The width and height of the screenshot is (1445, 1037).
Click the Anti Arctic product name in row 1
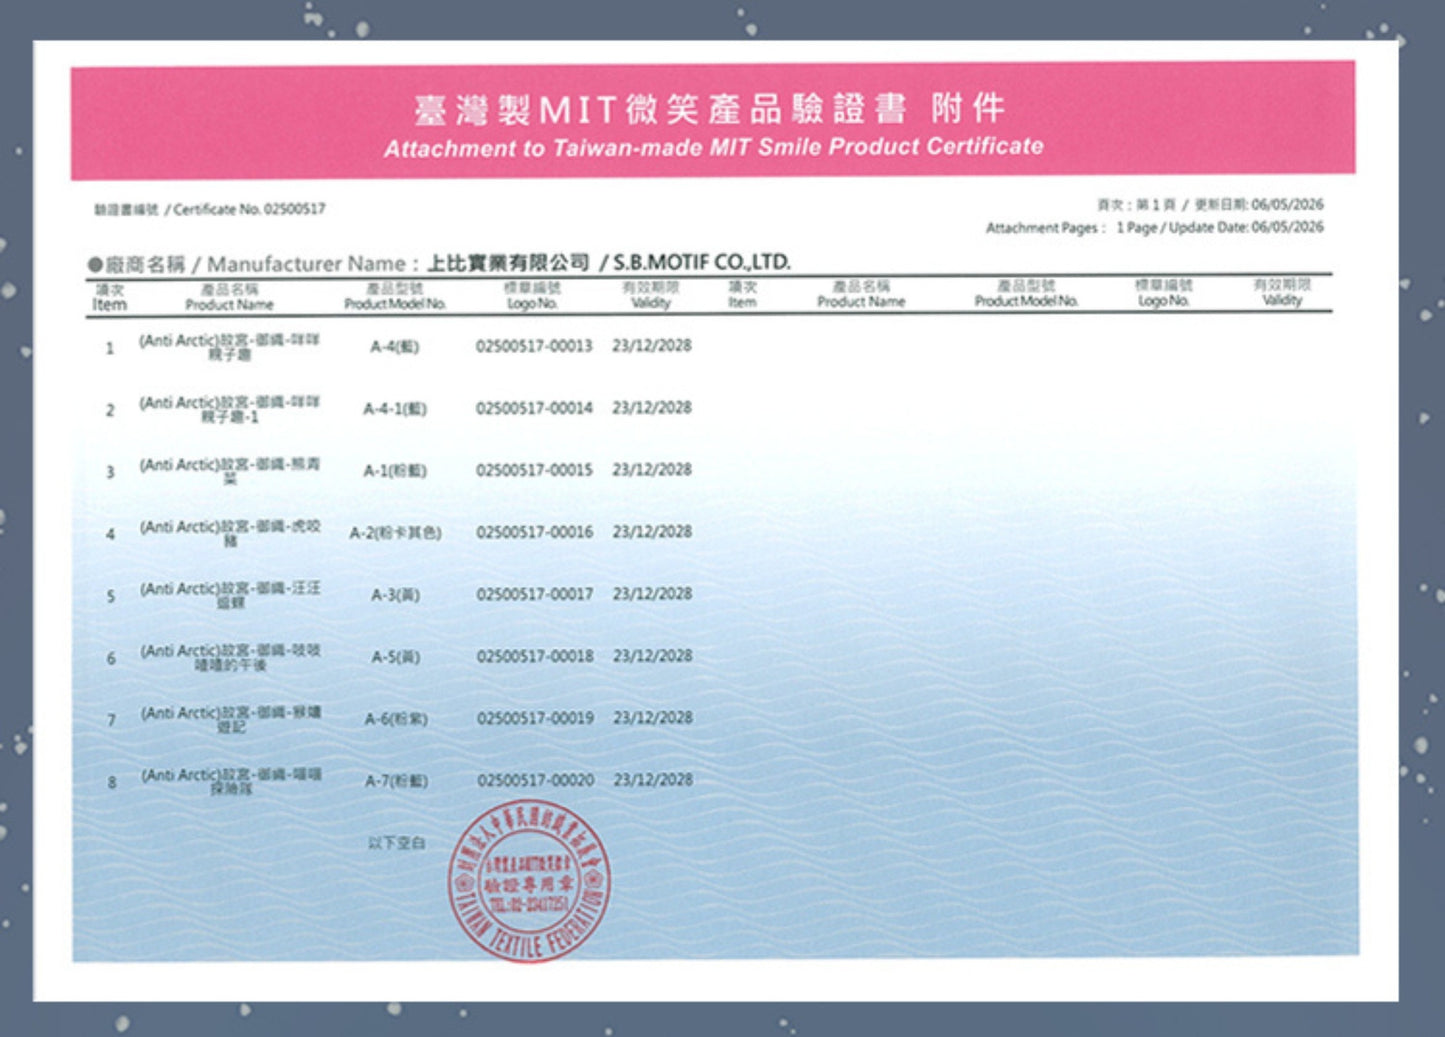(x=229, y=347)
